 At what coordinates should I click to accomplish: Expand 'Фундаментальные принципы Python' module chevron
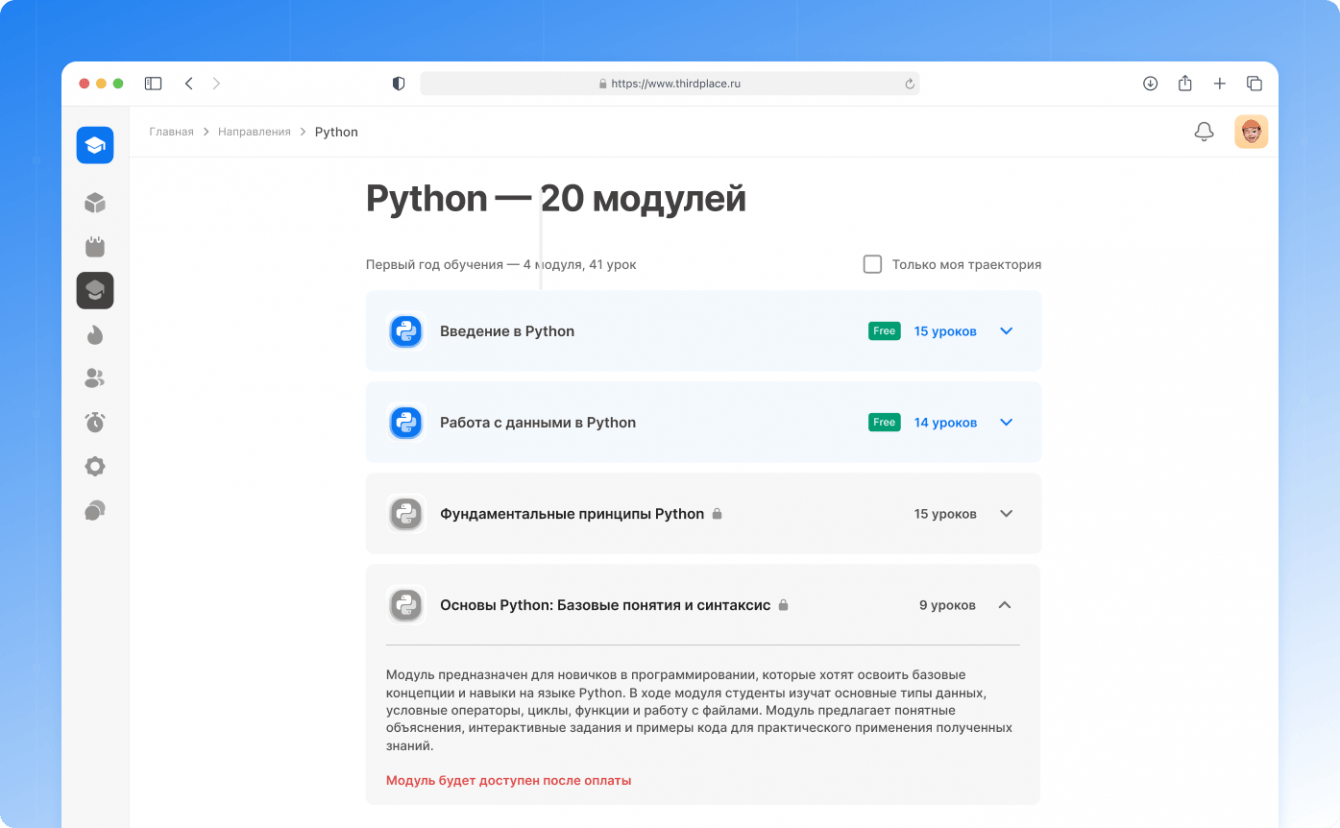pyautogui.click(x=1006, y=514)
